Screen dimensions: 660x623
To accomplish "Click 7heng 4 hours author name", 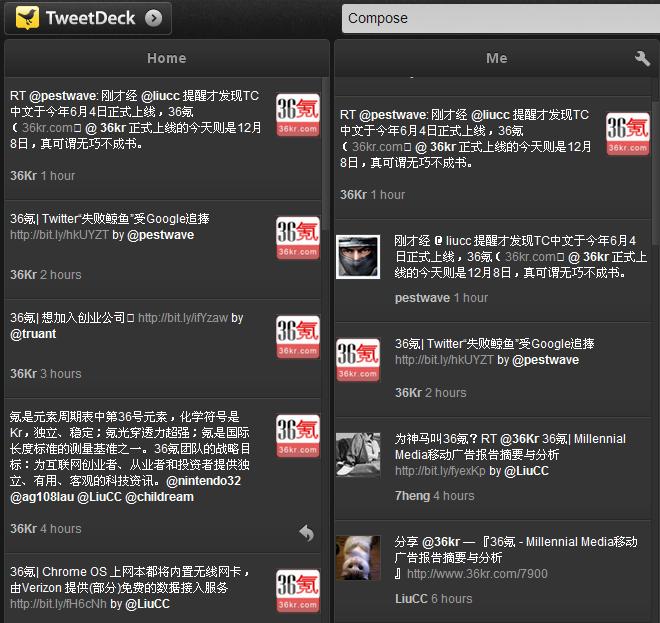I will click(x=412, y=495).
